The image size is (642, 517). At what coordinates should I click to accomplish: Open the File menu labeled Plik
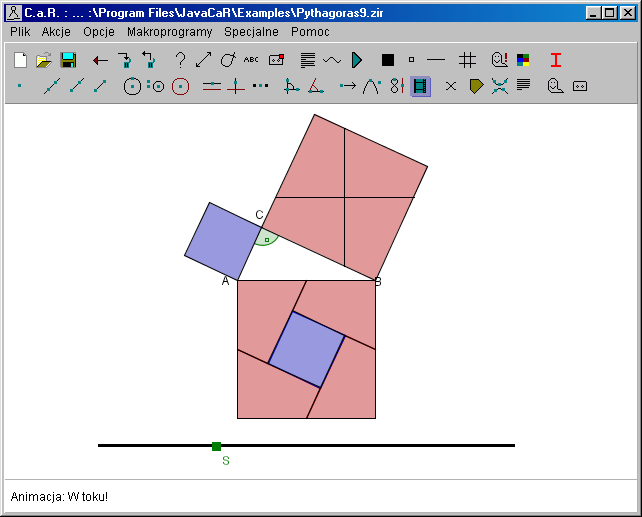coord(20,32)
